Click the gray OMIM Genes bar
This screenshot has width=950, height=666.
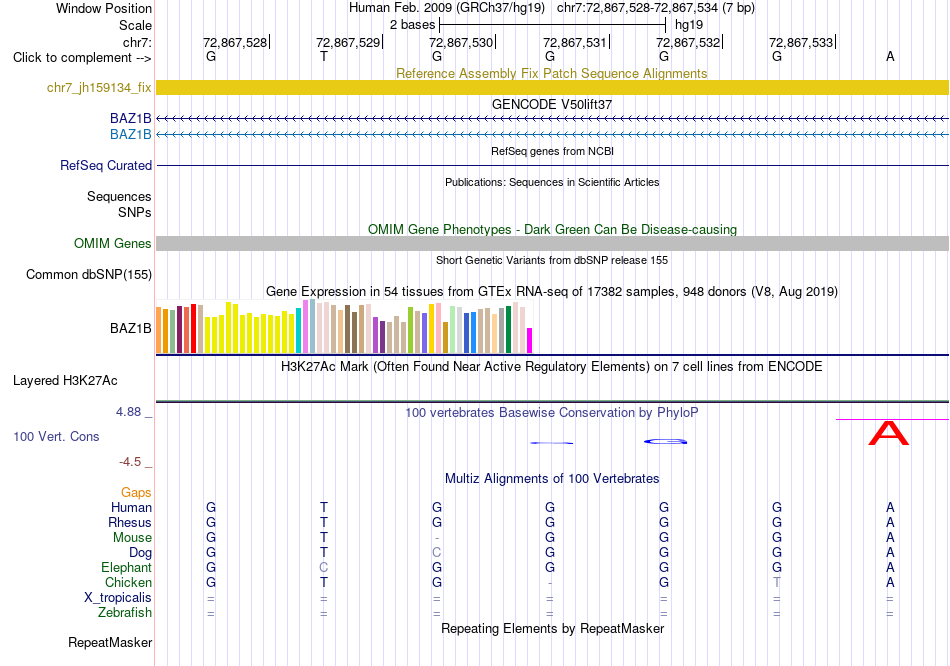[552, 243]
